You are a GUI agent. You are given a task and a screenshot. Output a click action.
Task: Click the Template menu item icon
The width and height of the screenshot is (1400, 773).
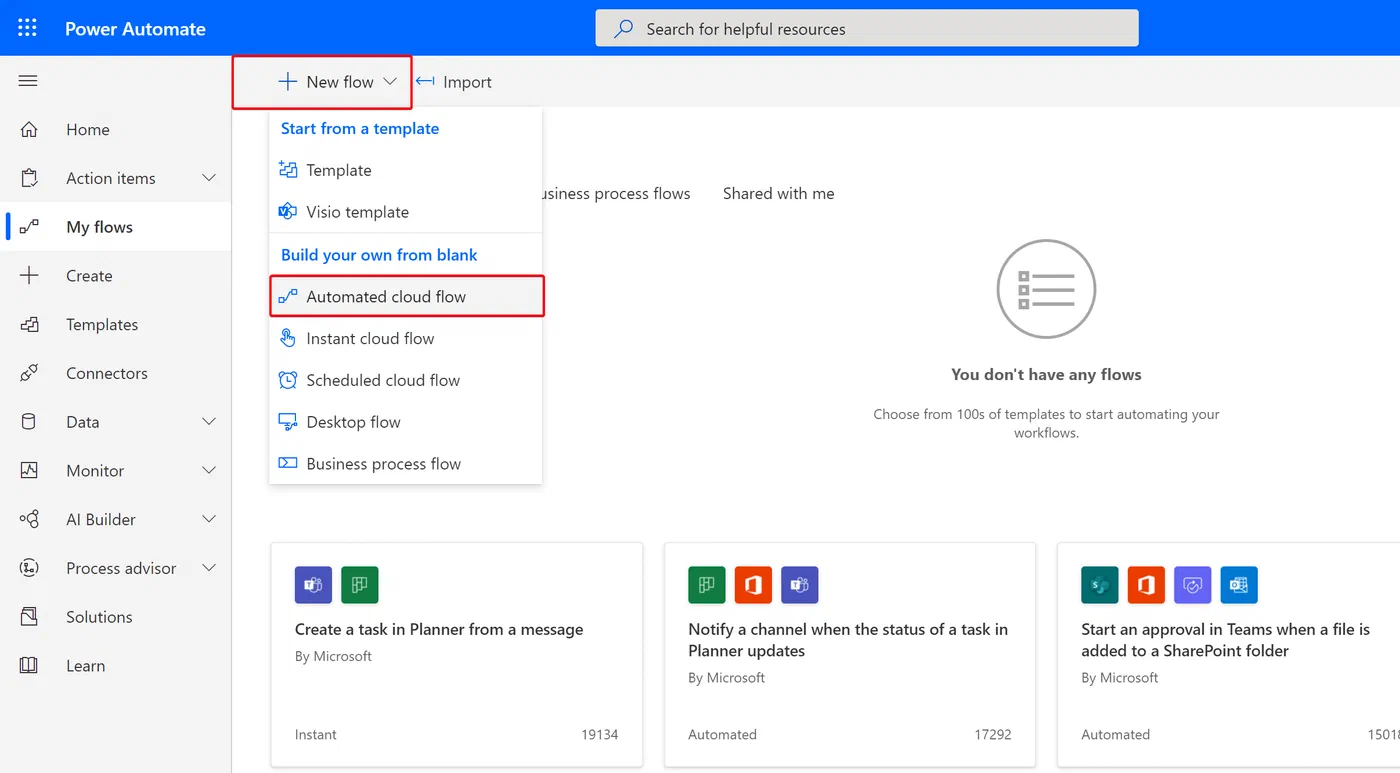click(288, 170)
